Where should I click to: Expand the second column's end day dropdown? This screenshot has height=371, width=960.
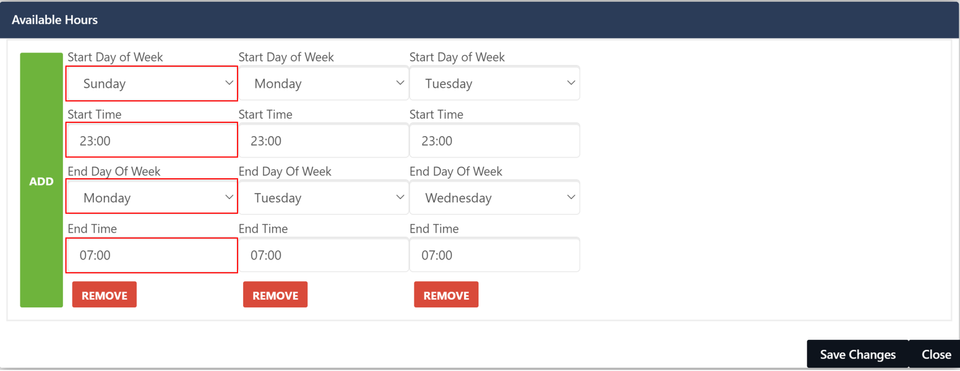tap(323, 197)
